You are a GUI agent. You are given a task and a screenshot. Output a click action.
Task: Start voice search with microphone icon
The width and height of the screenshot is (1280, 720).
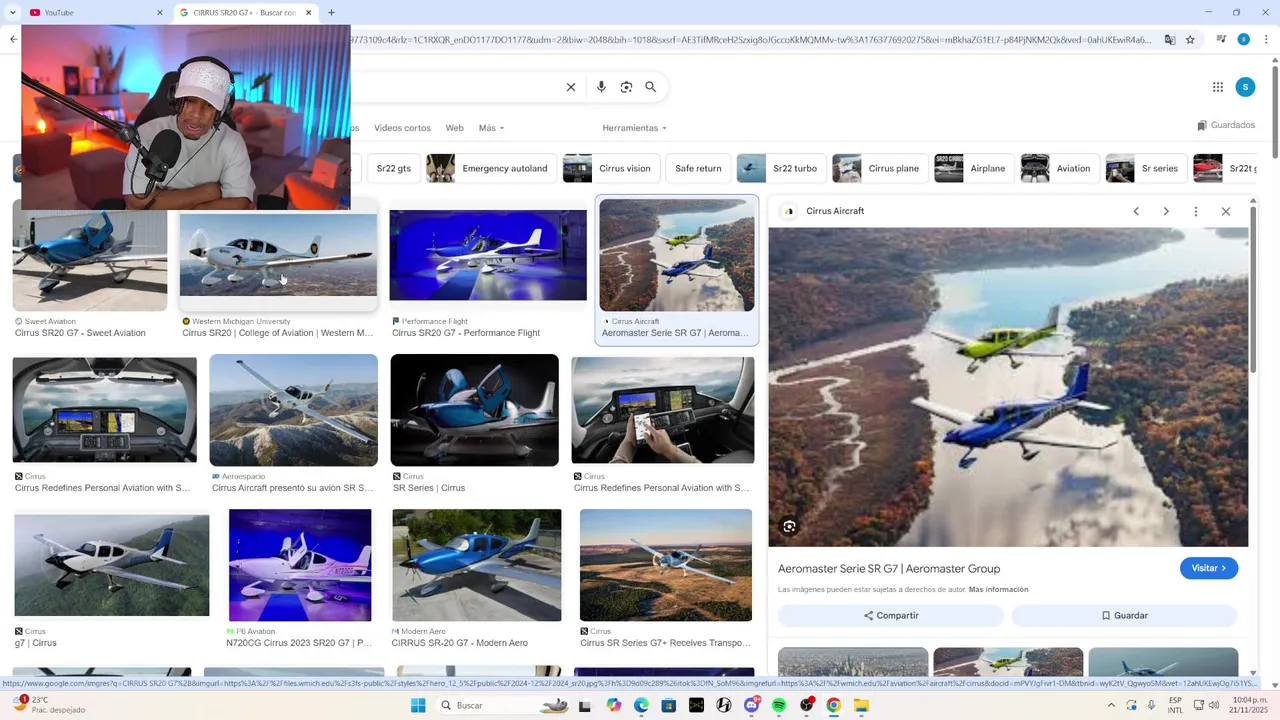[x=601, y=87]
